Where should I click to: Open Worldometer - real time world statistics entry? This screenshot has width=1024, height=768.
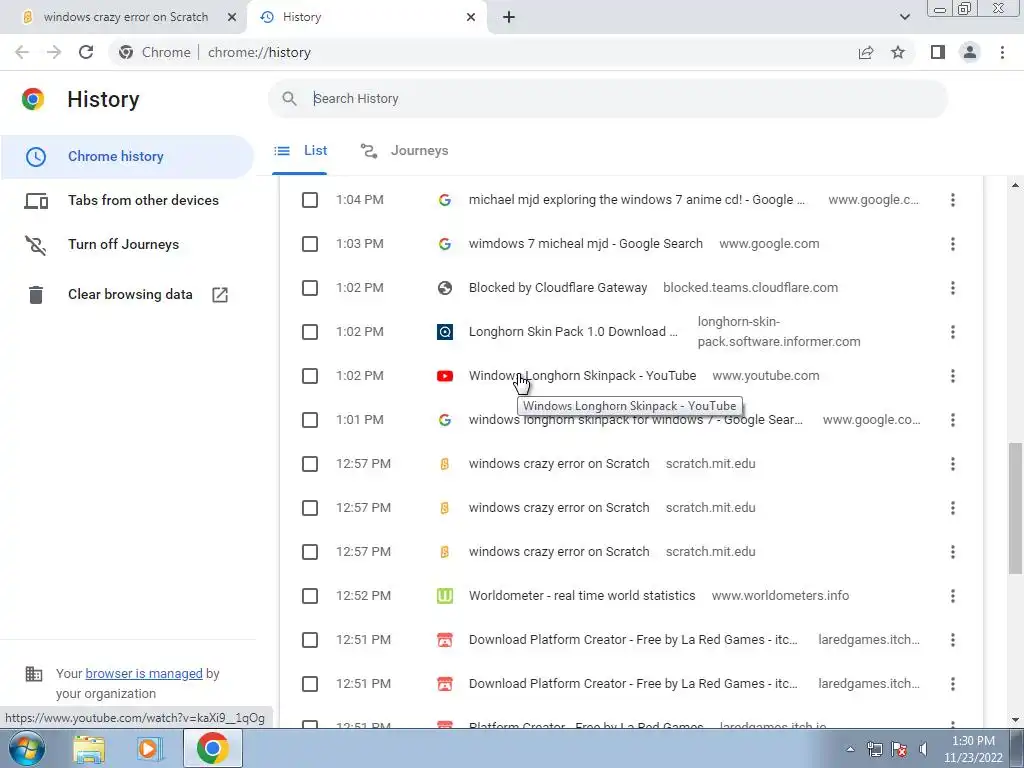[582, 596]
